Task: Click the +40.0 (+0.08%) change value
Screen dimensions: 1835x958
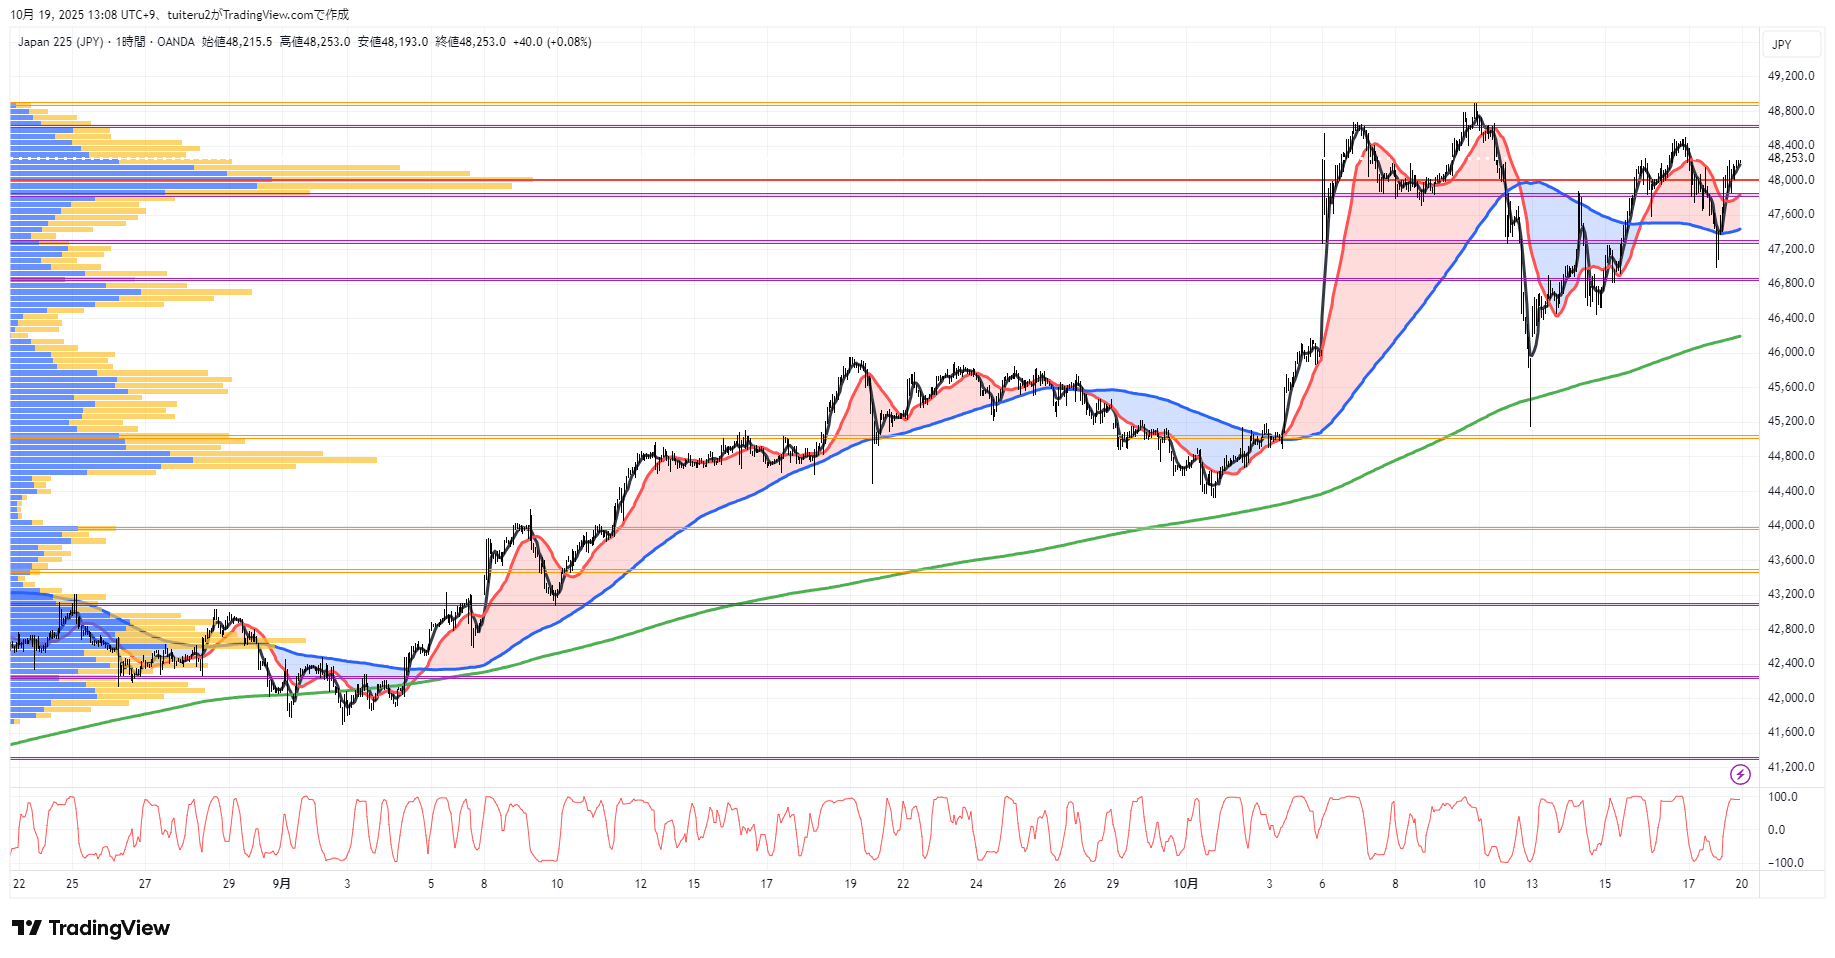Action: click(x=552, y=42)
